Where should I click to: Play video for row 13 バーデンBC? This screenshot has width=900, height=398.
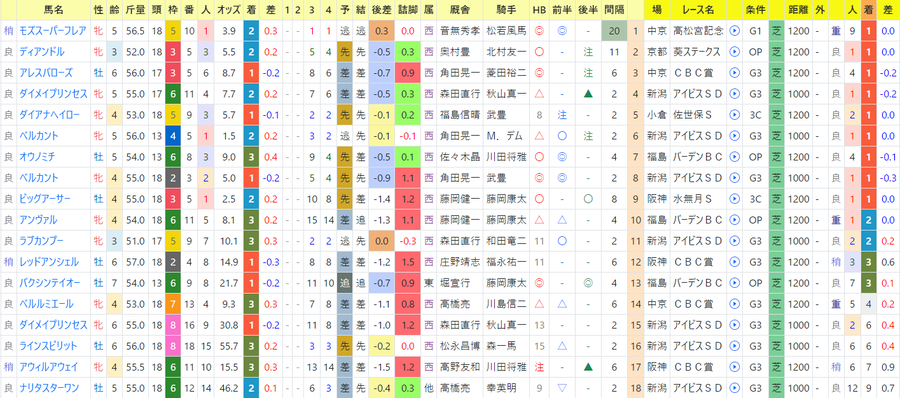pos(734,283)
